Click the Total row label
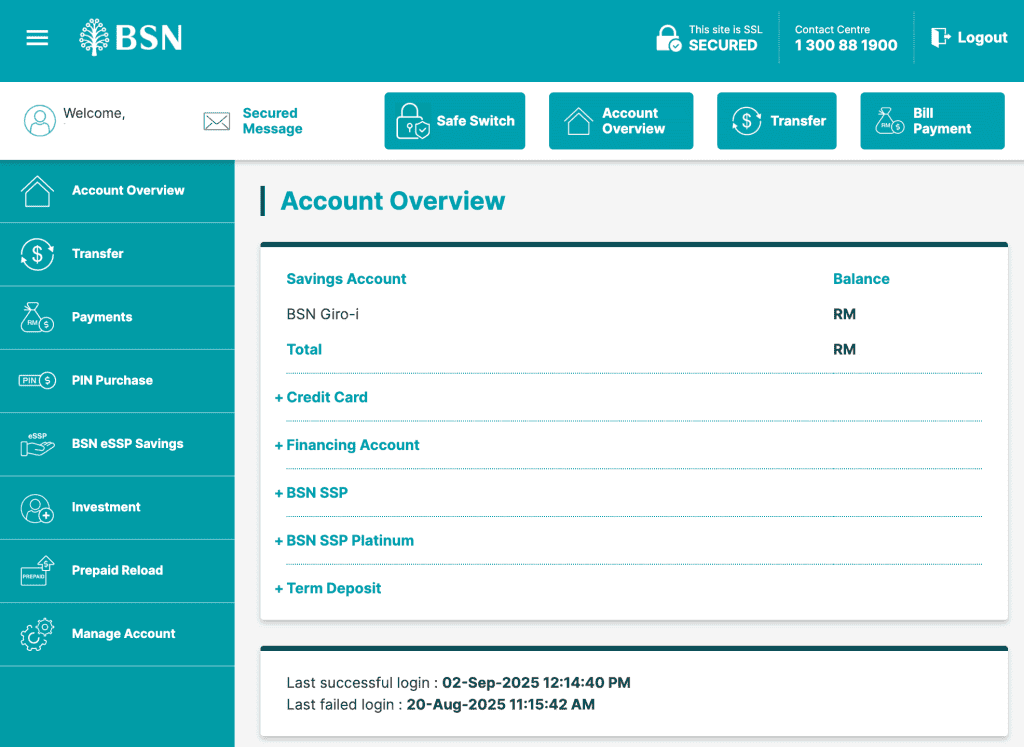Screen dimensions: 1024x747 [304, 349]
